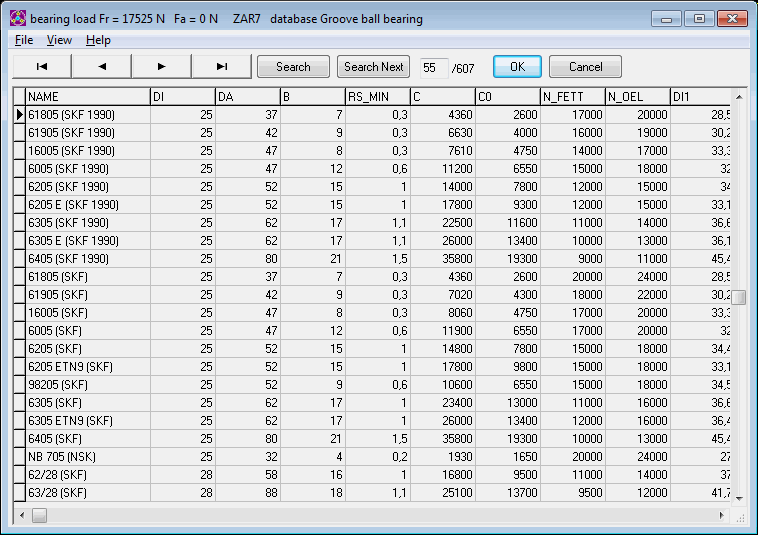Click the horizontal scrollbar left arrow
Image resolution: width=758 pixels, height=535 pixels.
[22, 516]
